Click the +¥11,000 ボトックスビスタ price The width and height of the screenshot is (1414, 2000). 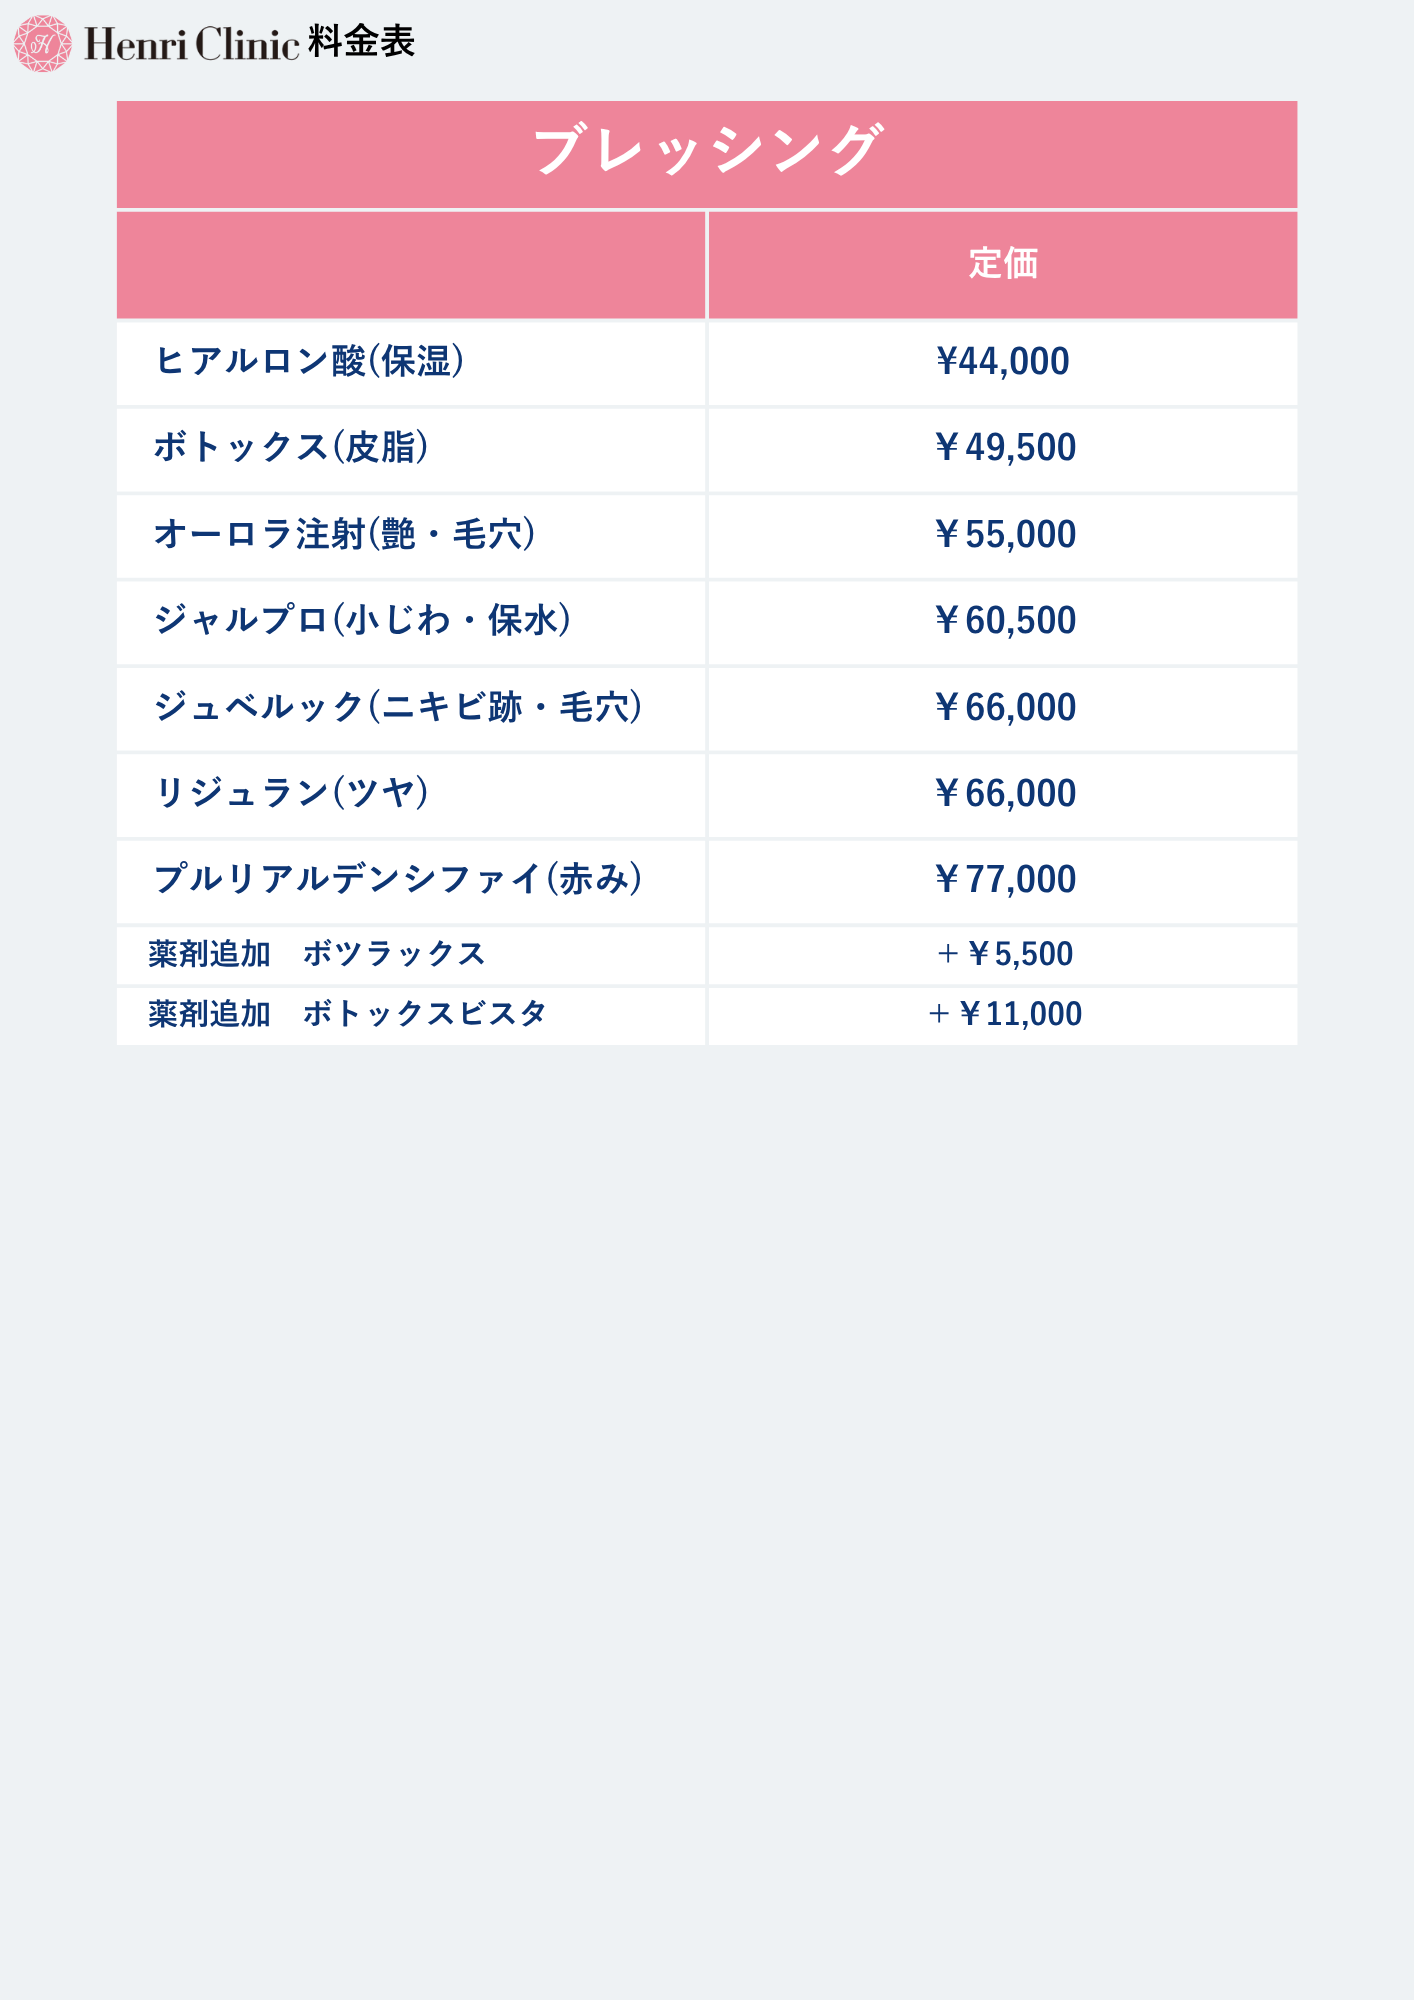coord(1005,1014)
